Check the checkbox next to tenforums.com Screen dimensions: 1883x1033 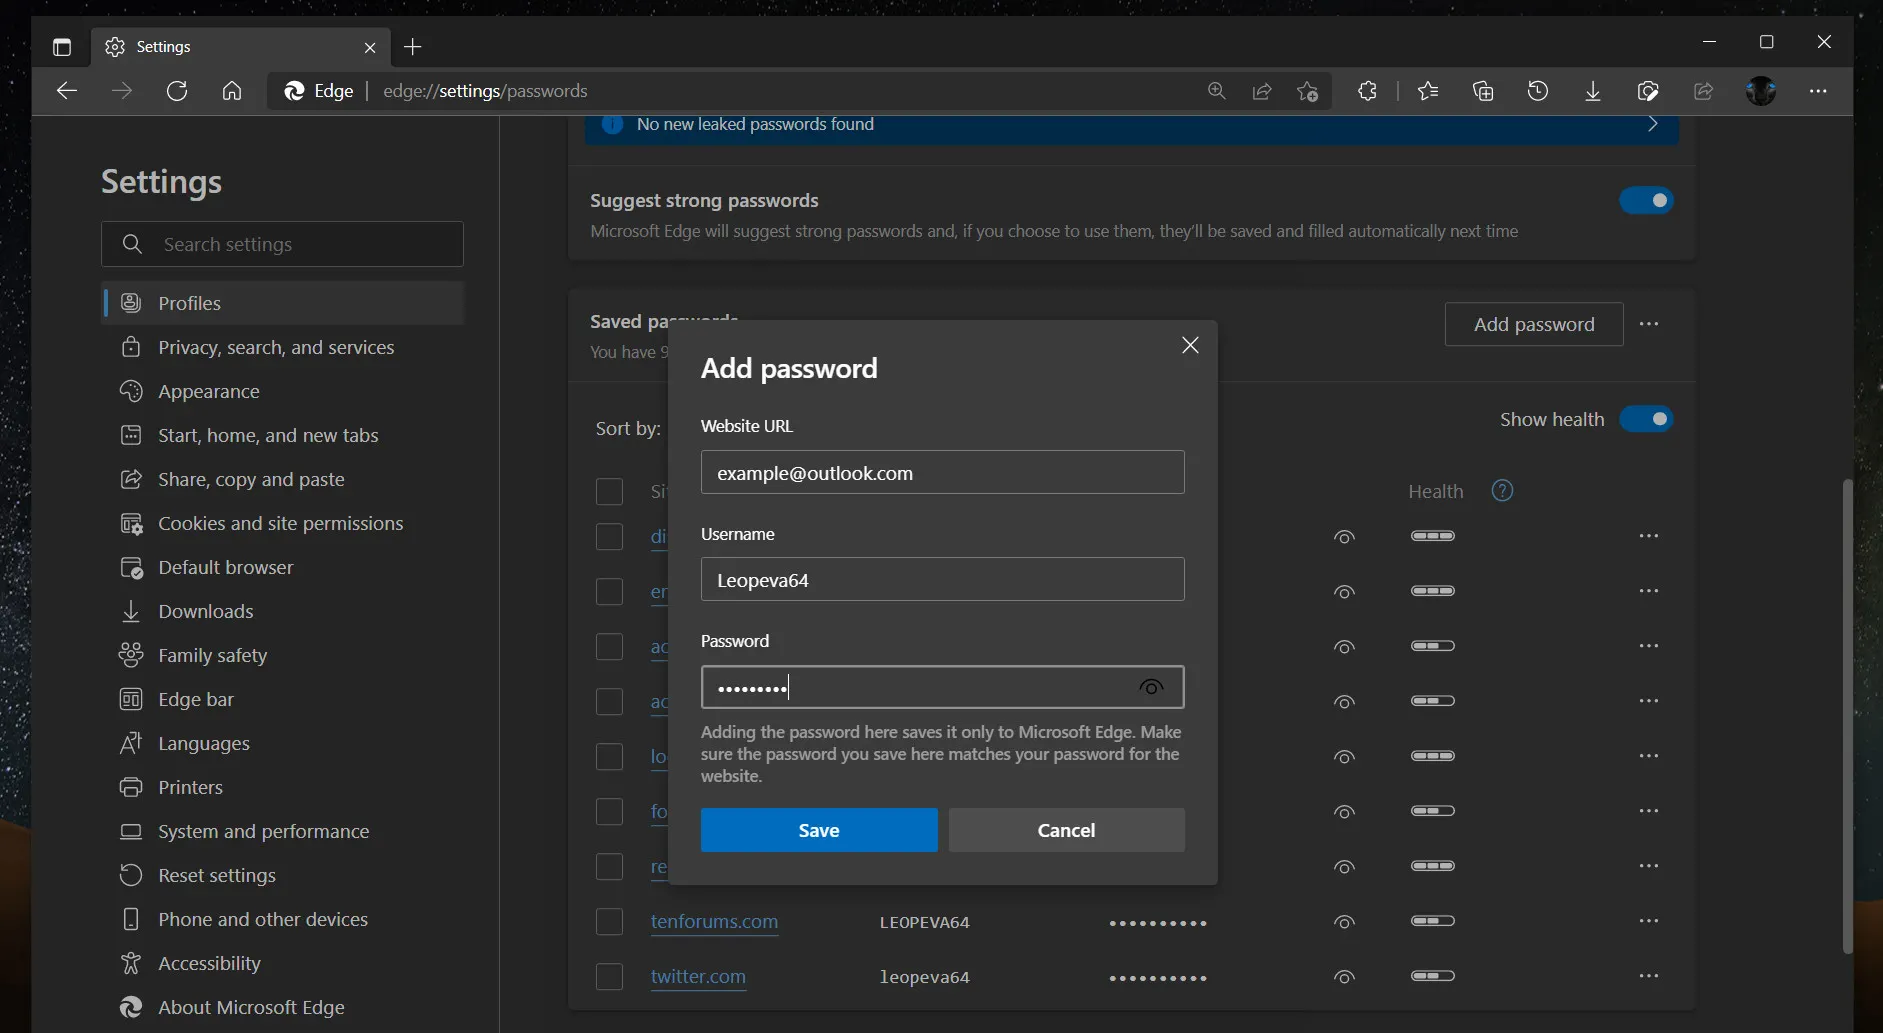(x=609, y=921)
